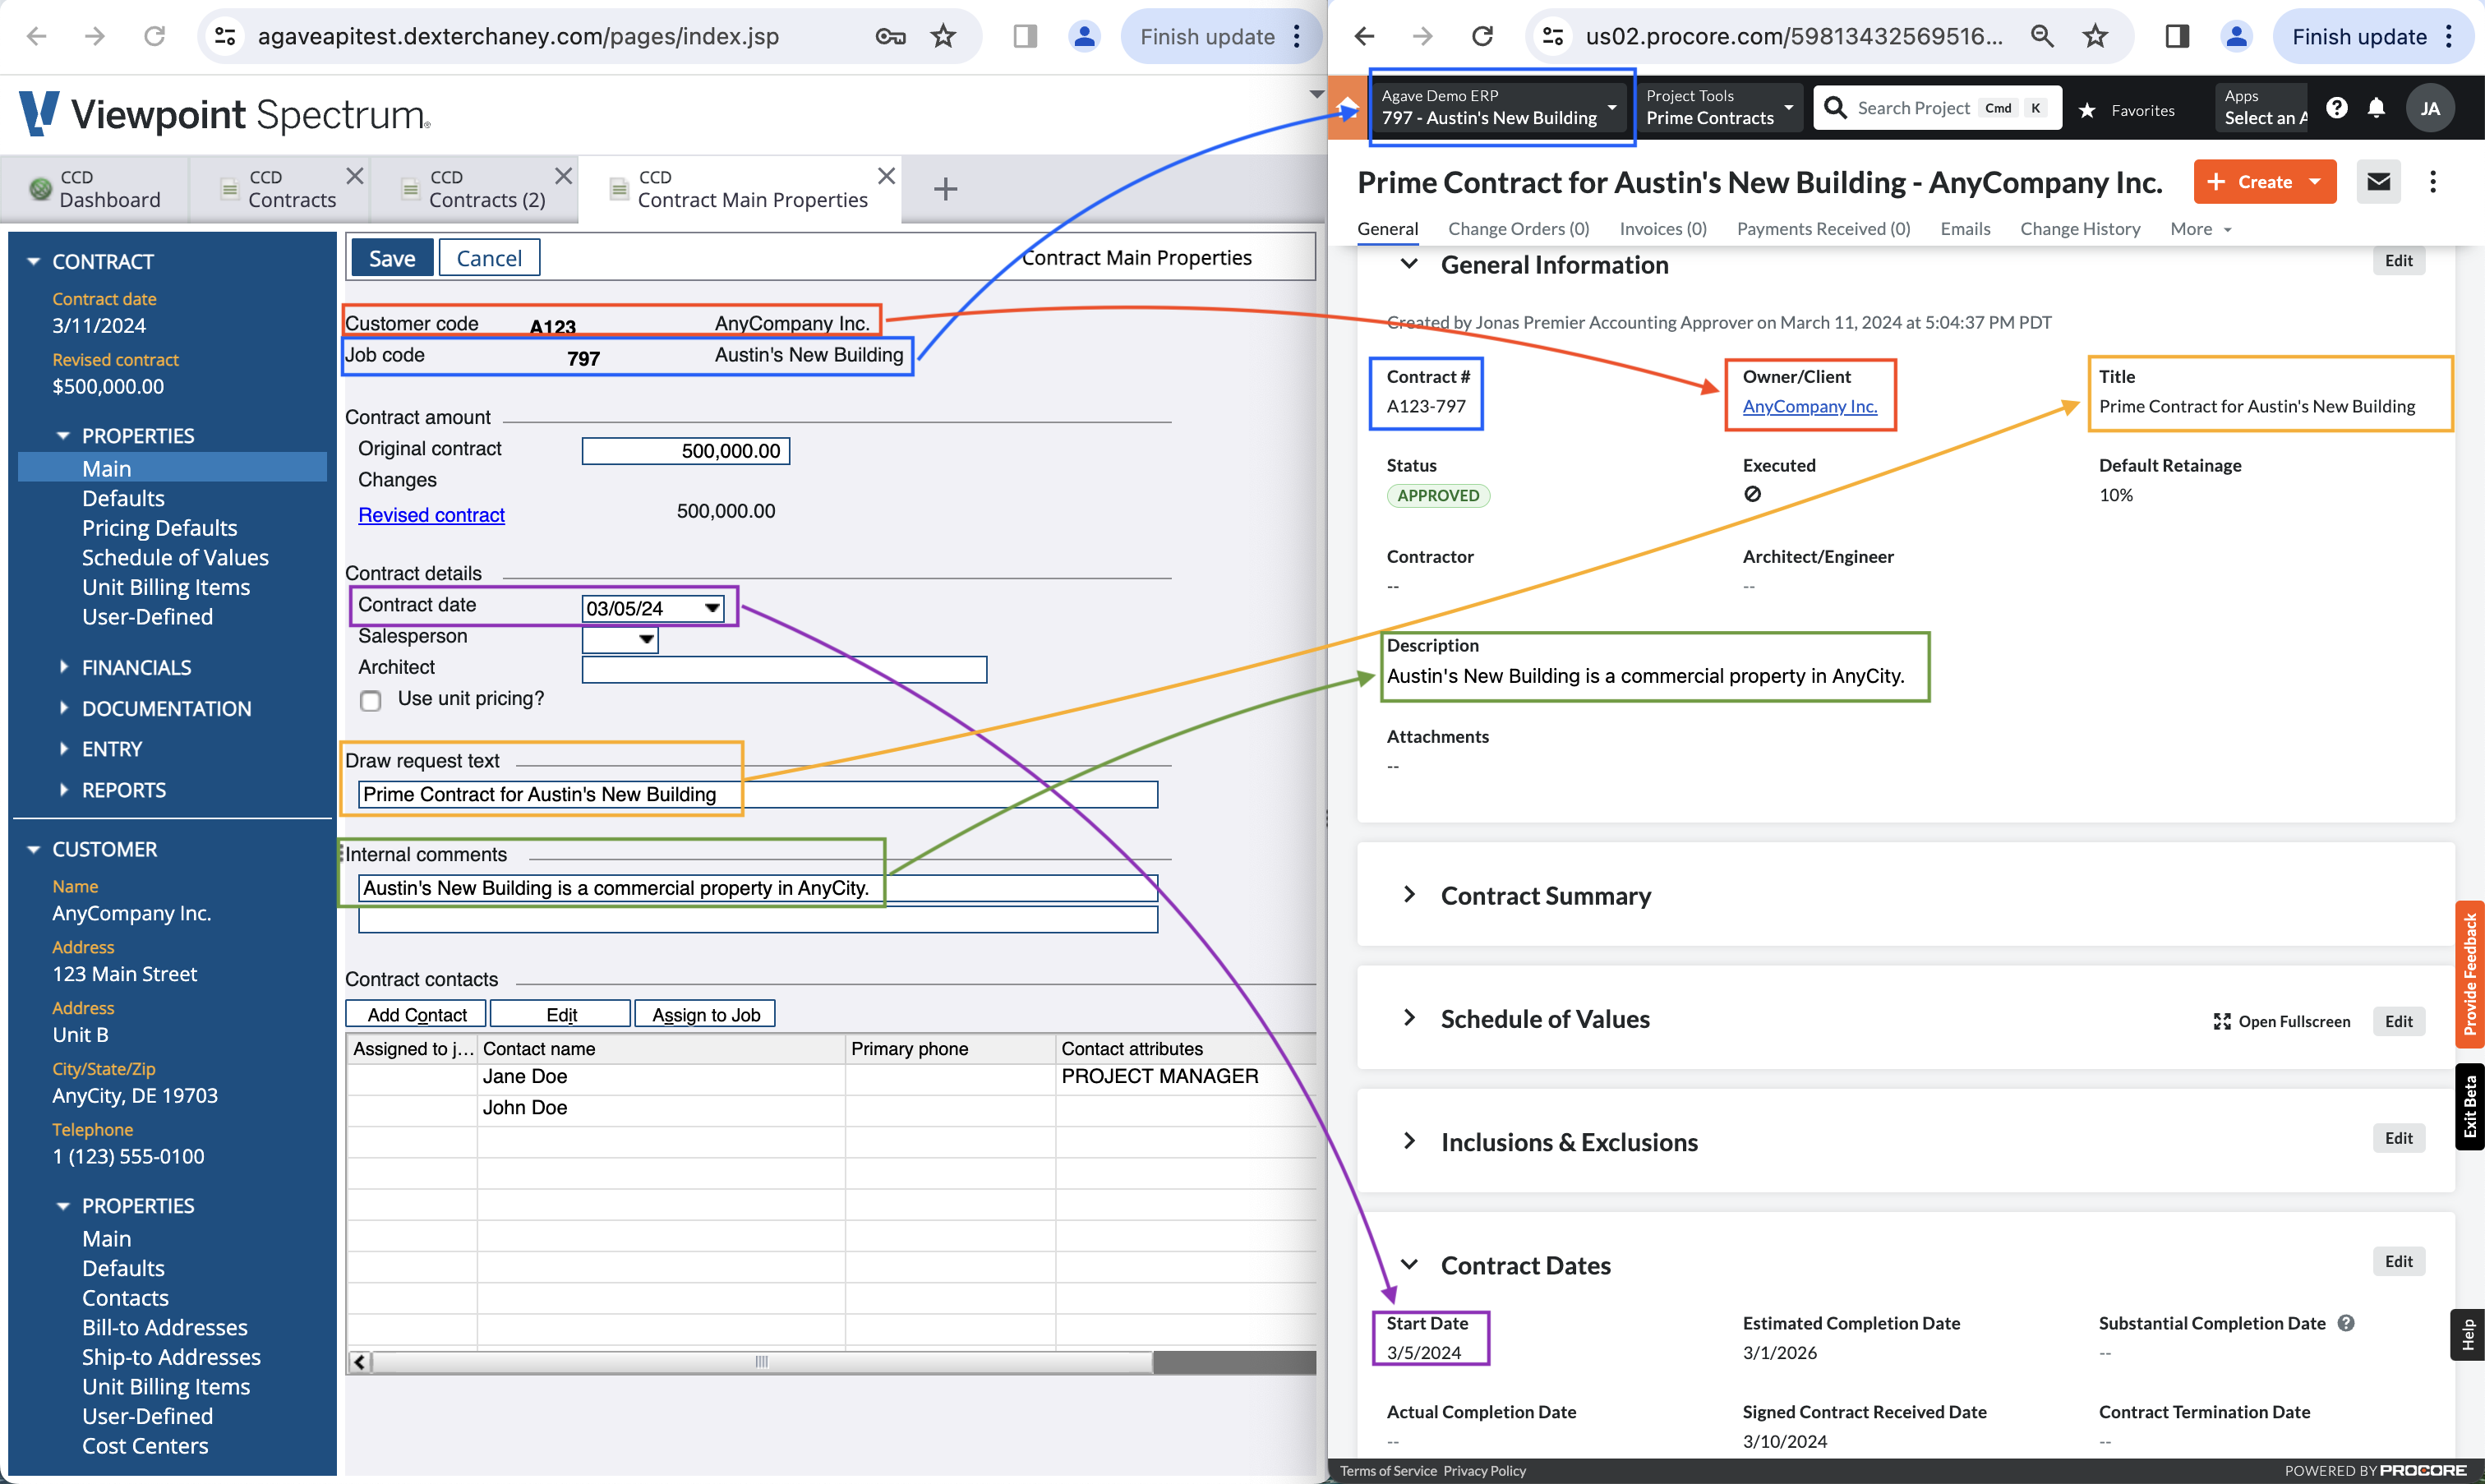
Task: Click the email envelope icon beside Create
Action: [x=2379, y=181]
